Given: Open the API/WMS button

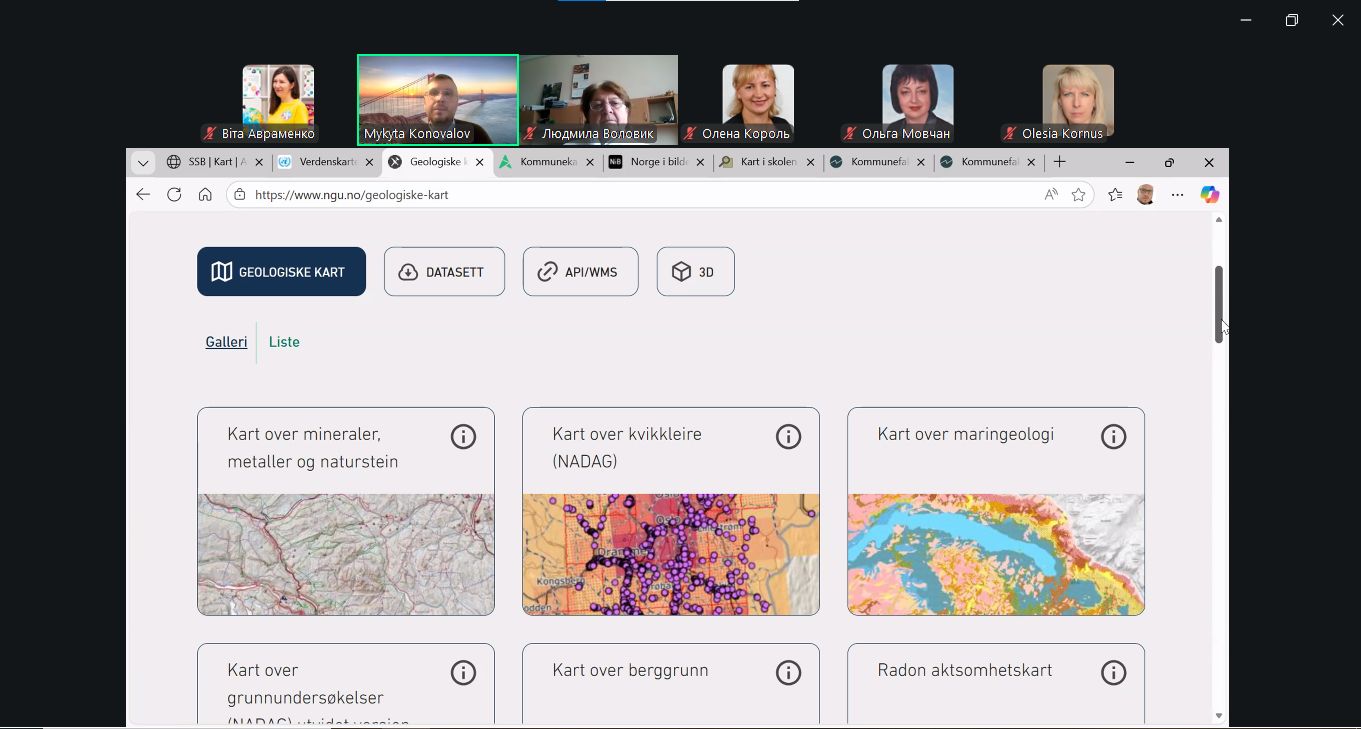Looking at the screenshot, I should [580, 272].
